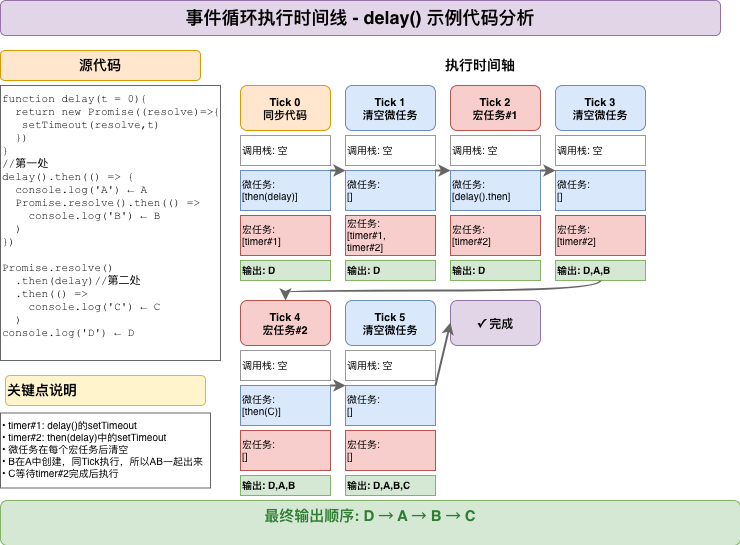
Task: Select Tick 4 microtask box with [then(C)]
Action: 285,405
